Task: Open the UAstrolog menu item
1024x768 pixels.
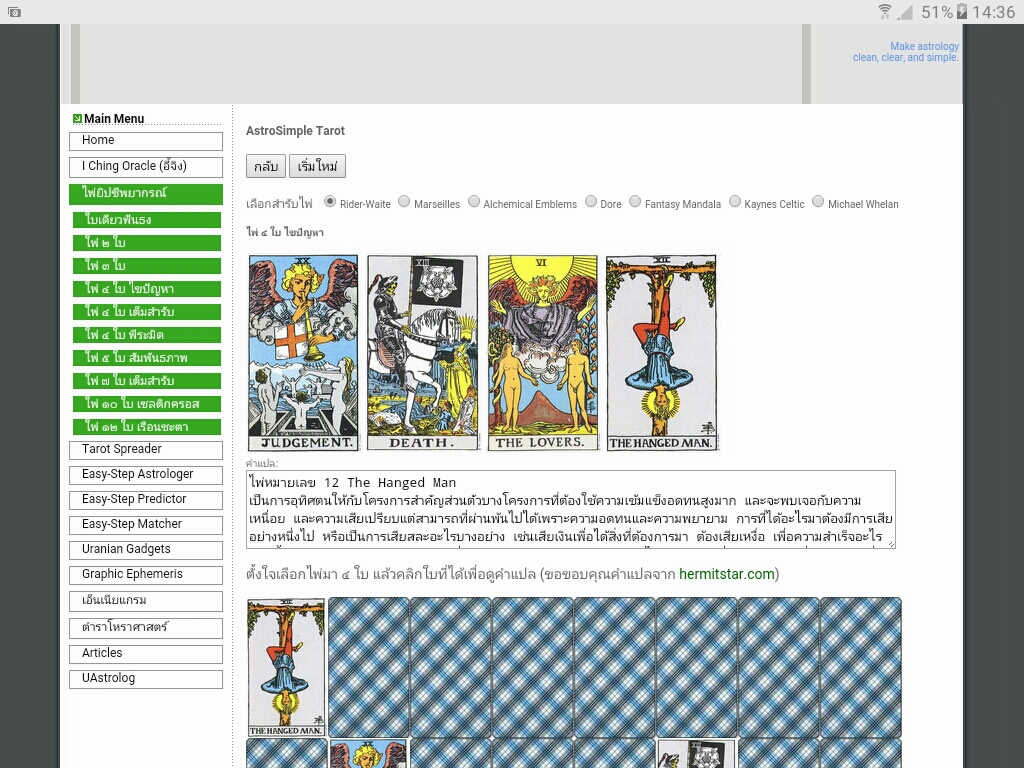Action: [x=146, y=679]
